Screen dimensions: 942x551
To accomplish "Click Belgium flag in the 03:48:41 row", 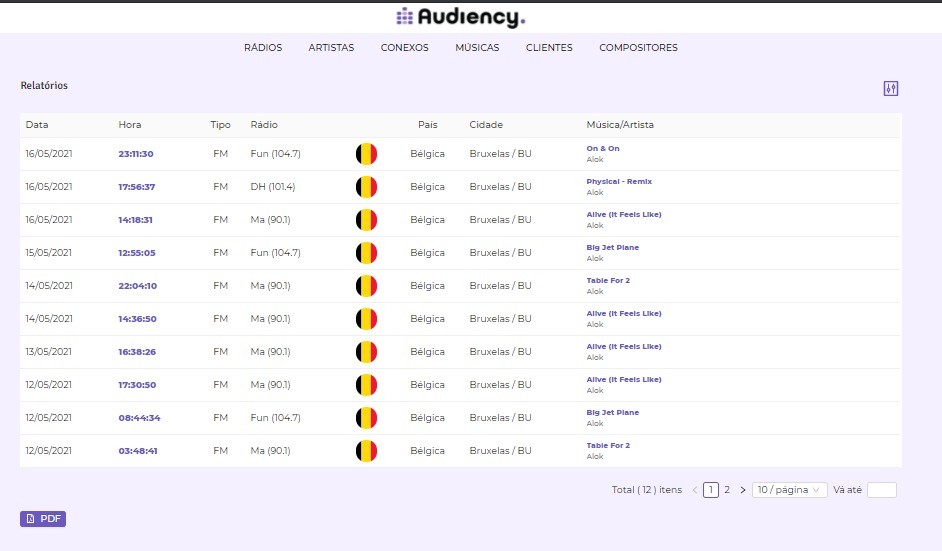I will [x=366, y=451].
